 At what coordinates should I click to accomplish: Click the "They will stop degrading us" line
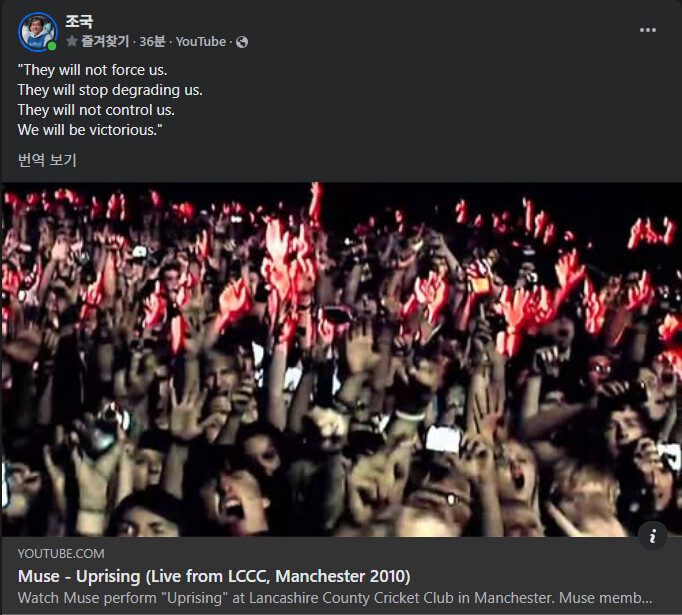110,90
